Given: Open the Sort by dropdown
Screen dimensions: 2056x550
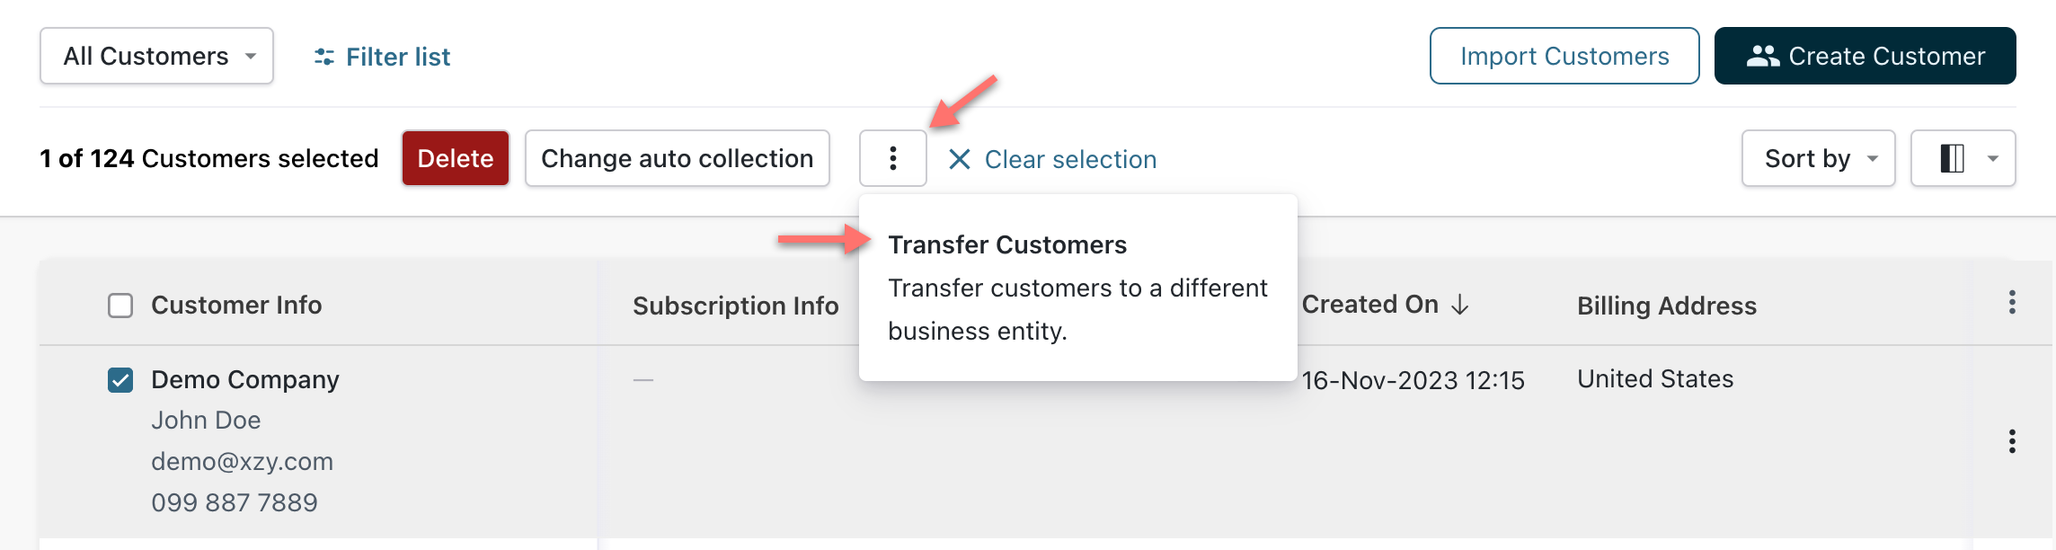Looking at the screenshot, I should click(1817, 158).
